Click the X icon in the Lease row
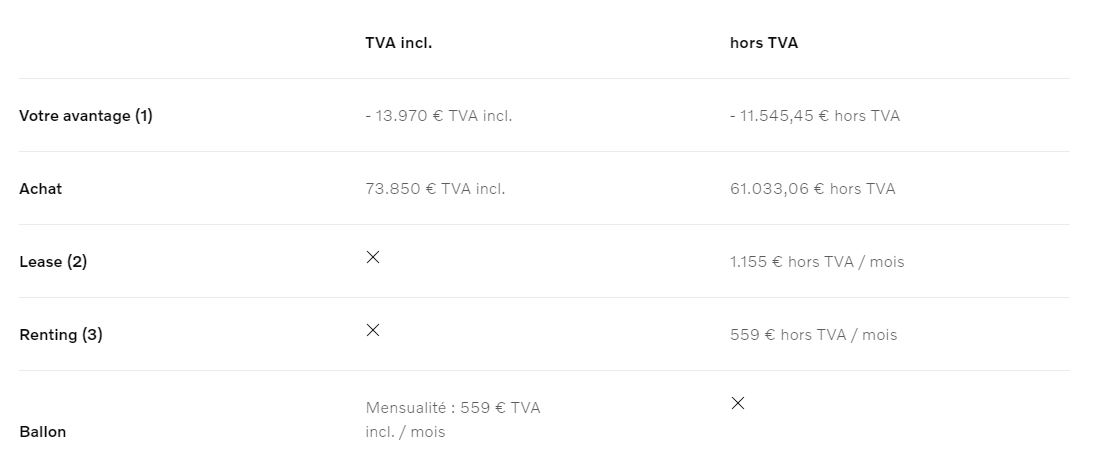 (x=373, y=257)
